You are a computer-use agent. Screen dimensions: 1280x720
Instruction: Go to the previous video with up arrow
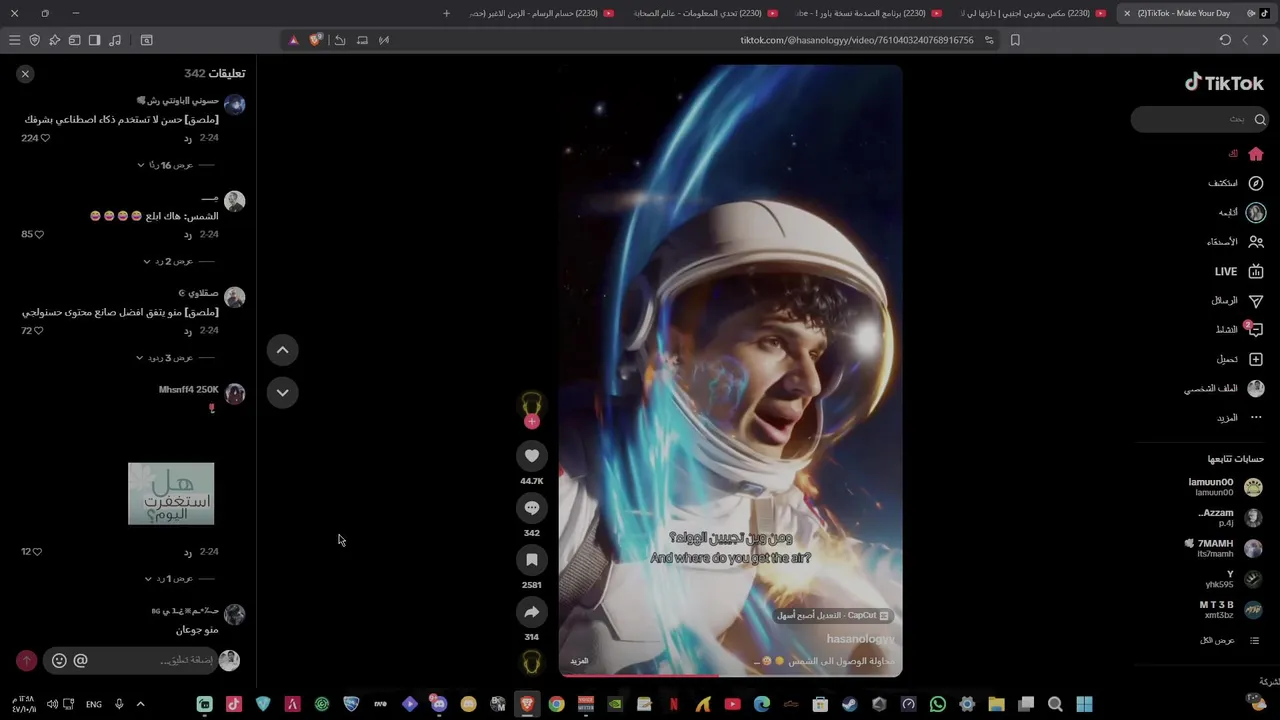pyautogui.click(x=282, y=350)
